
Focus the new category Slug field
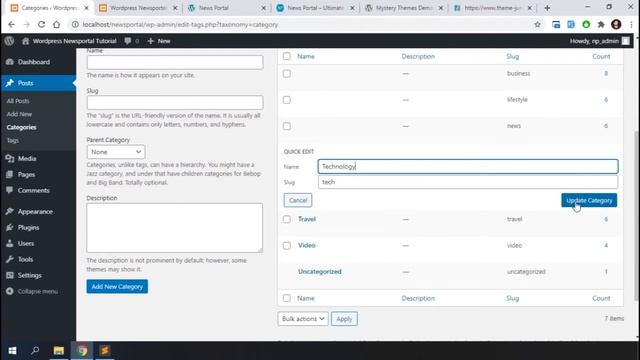pos(175,102)
